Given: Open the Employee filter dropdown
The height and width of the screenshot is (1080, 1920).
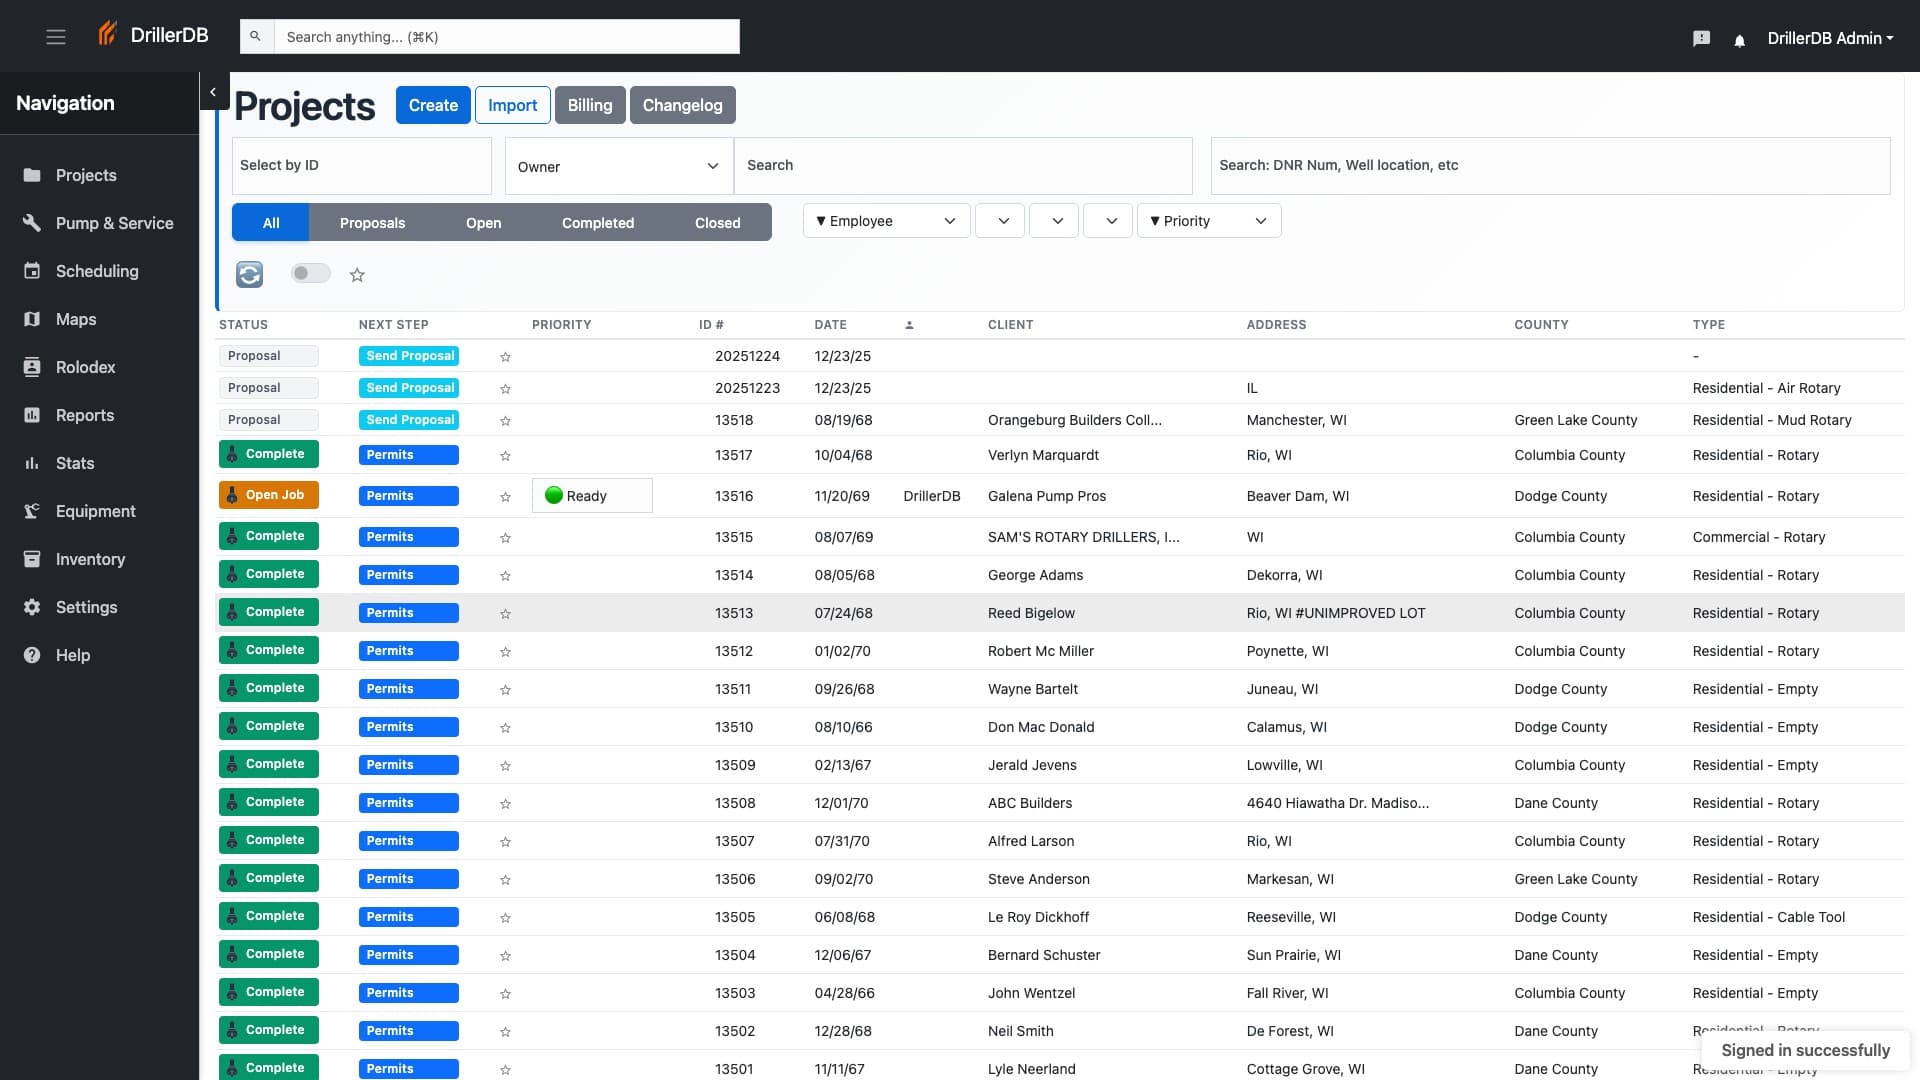Looking at the screenshot, I should tap(885, 220).
